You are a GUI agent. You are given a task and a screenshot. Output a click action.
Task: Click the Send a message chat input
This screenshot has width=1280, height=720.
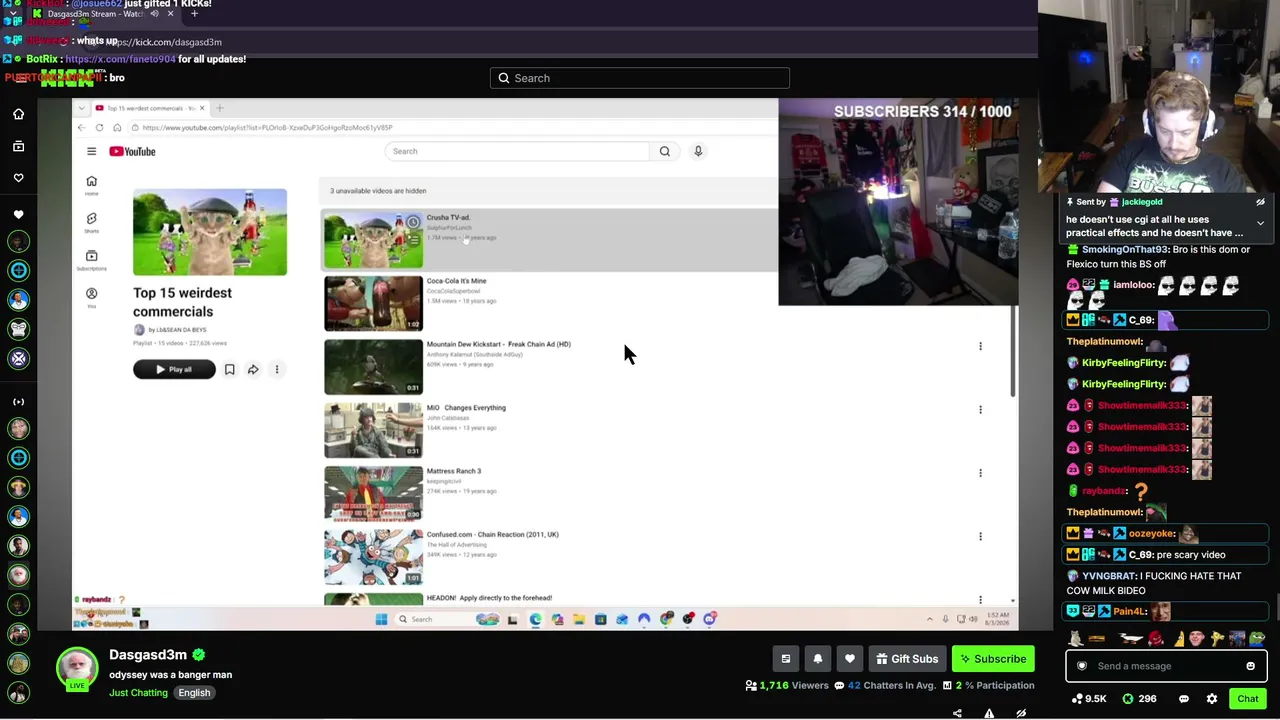1166,666
